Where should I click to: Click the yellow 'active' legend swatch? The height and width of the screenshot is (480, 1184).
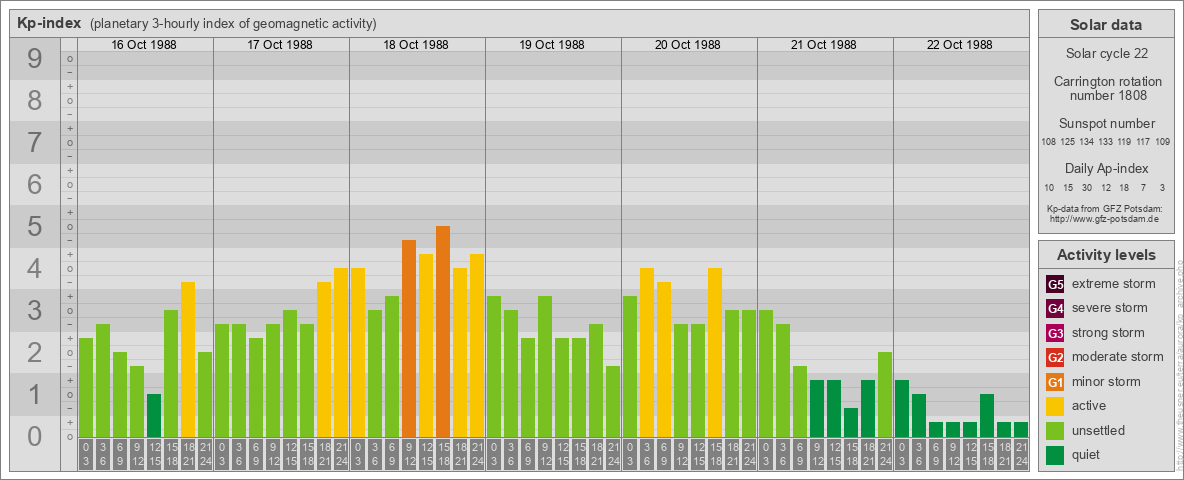click(x=1055, y=406)
